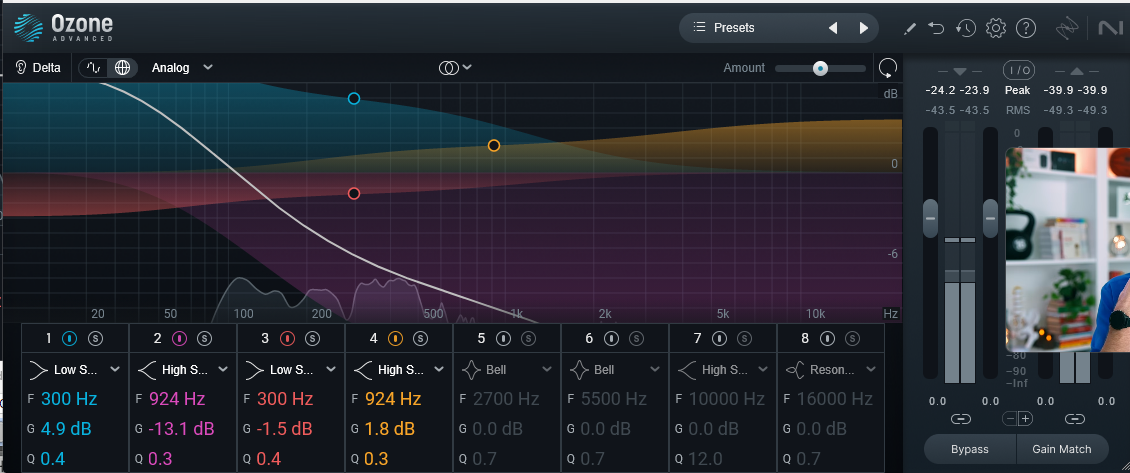Toggle band 4 power button
The height and width of the screenshot is (473, 1130).
(396, 338)
